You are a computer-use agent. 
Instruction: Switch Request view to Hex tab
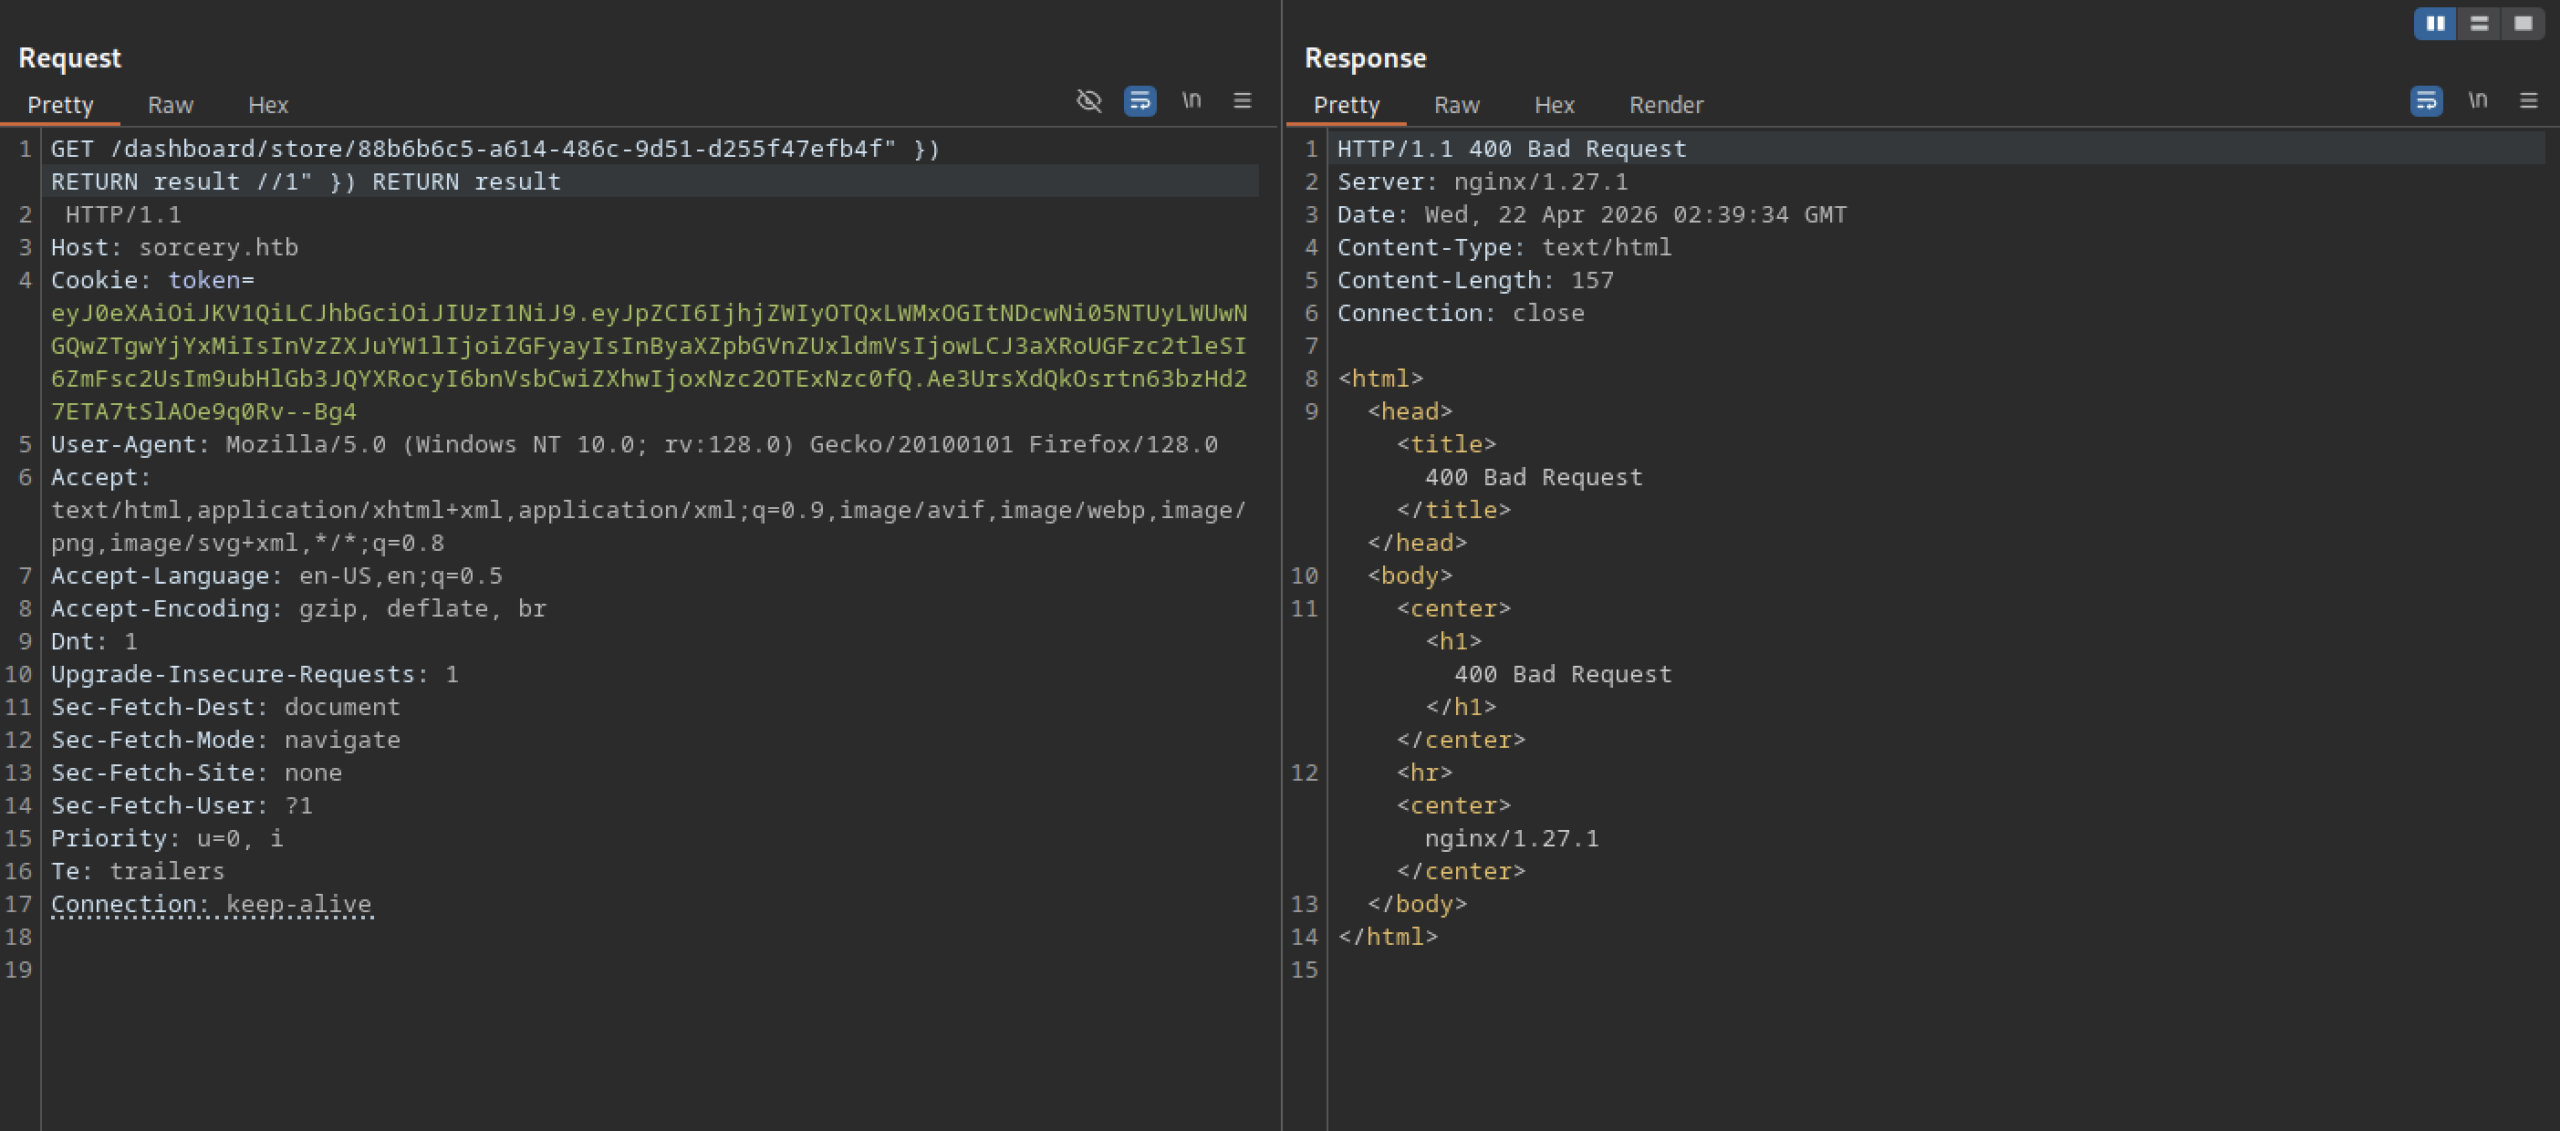pyautogui.click(x=268, y=105)
